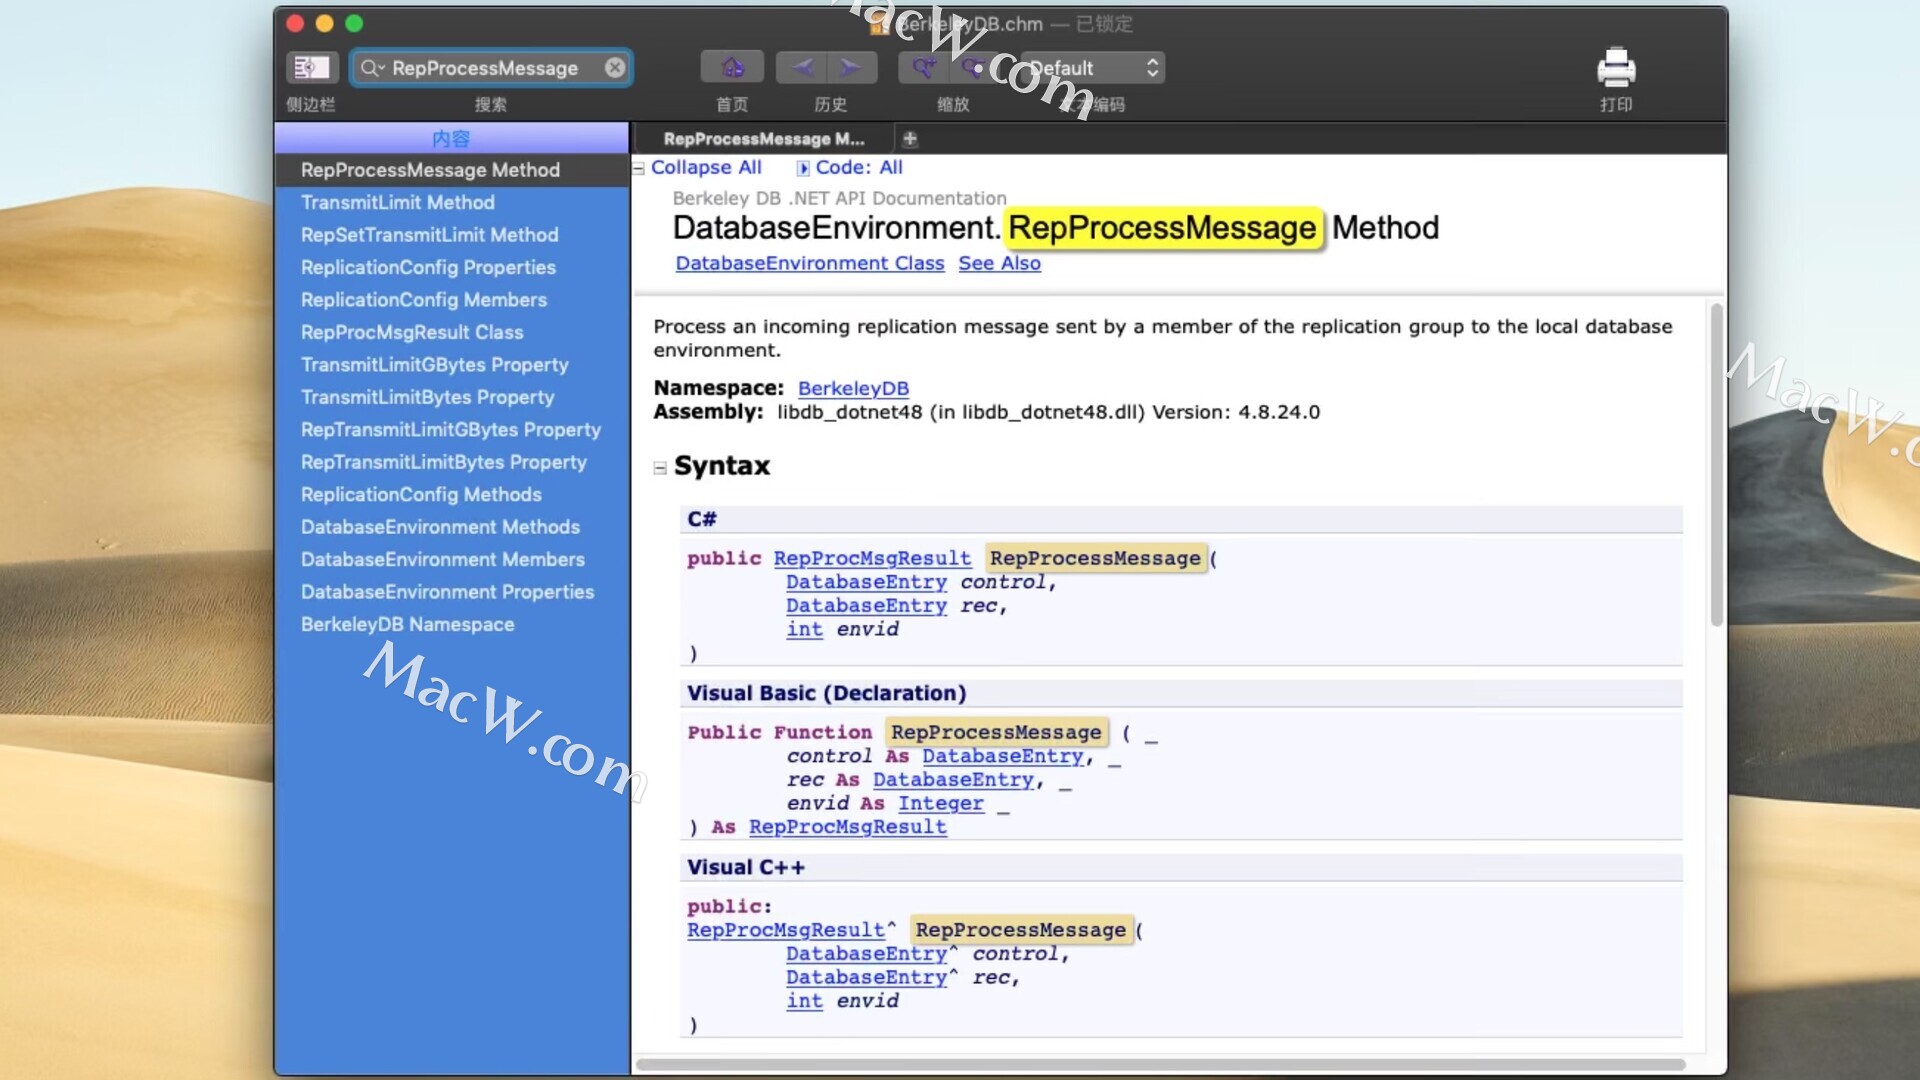Click the Visual C++ code header

(x=1181, y=867)
